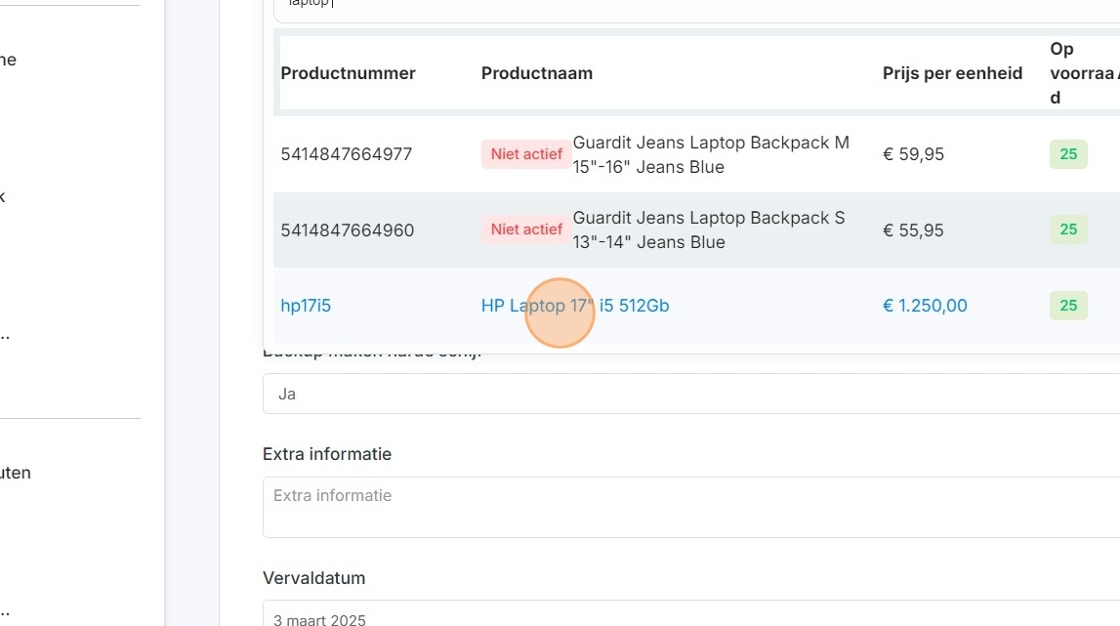Viewport: 1120px width, 626px height.
Task: Click the € 1.250,00 price link
Action: [x=925, y=306]
